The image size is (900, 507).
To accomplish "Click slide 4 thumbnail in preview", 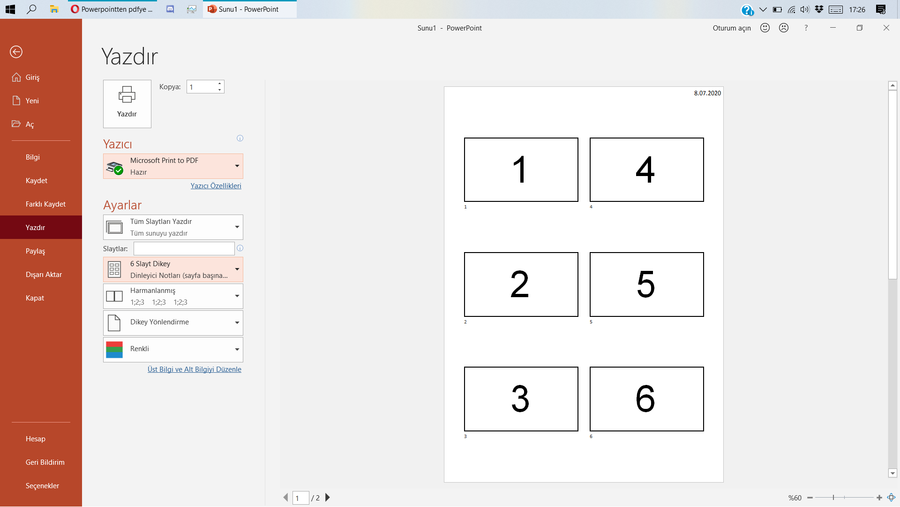I will click(x=647, y=169).
